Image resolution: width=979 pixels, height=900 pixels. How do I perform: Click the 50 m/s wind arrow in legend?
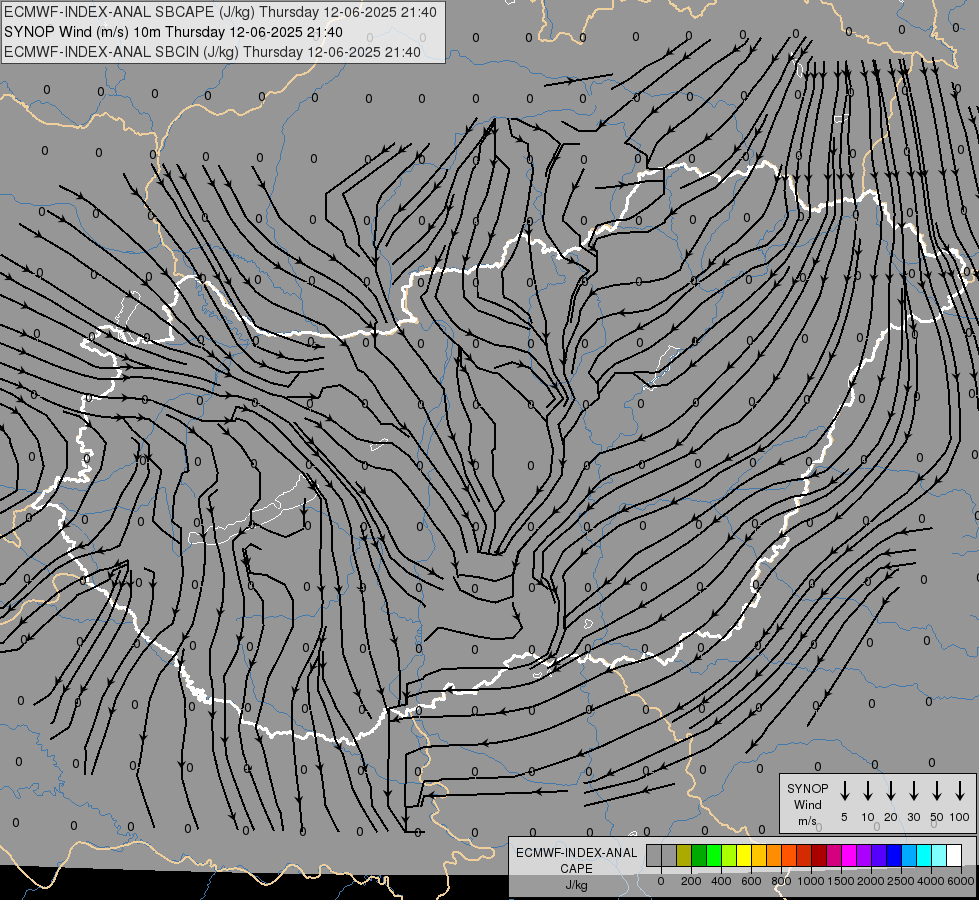click(x=937, y=791)
